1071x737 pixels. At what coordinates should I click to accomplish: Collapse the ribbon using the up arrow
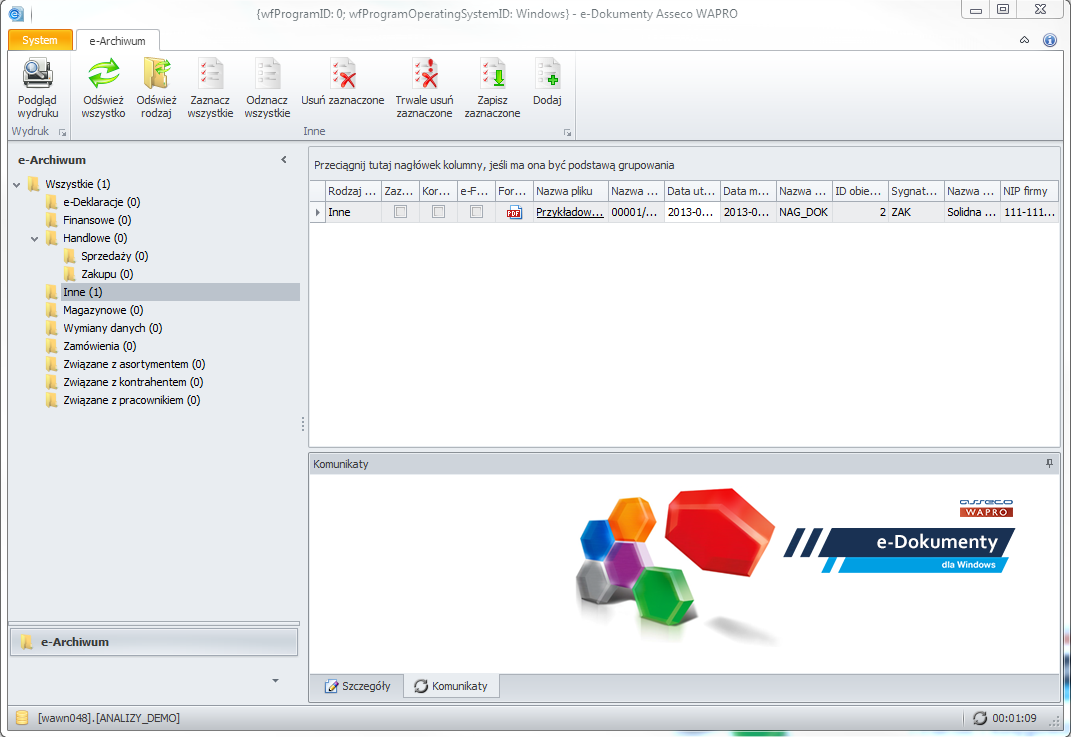point(1025,40)
